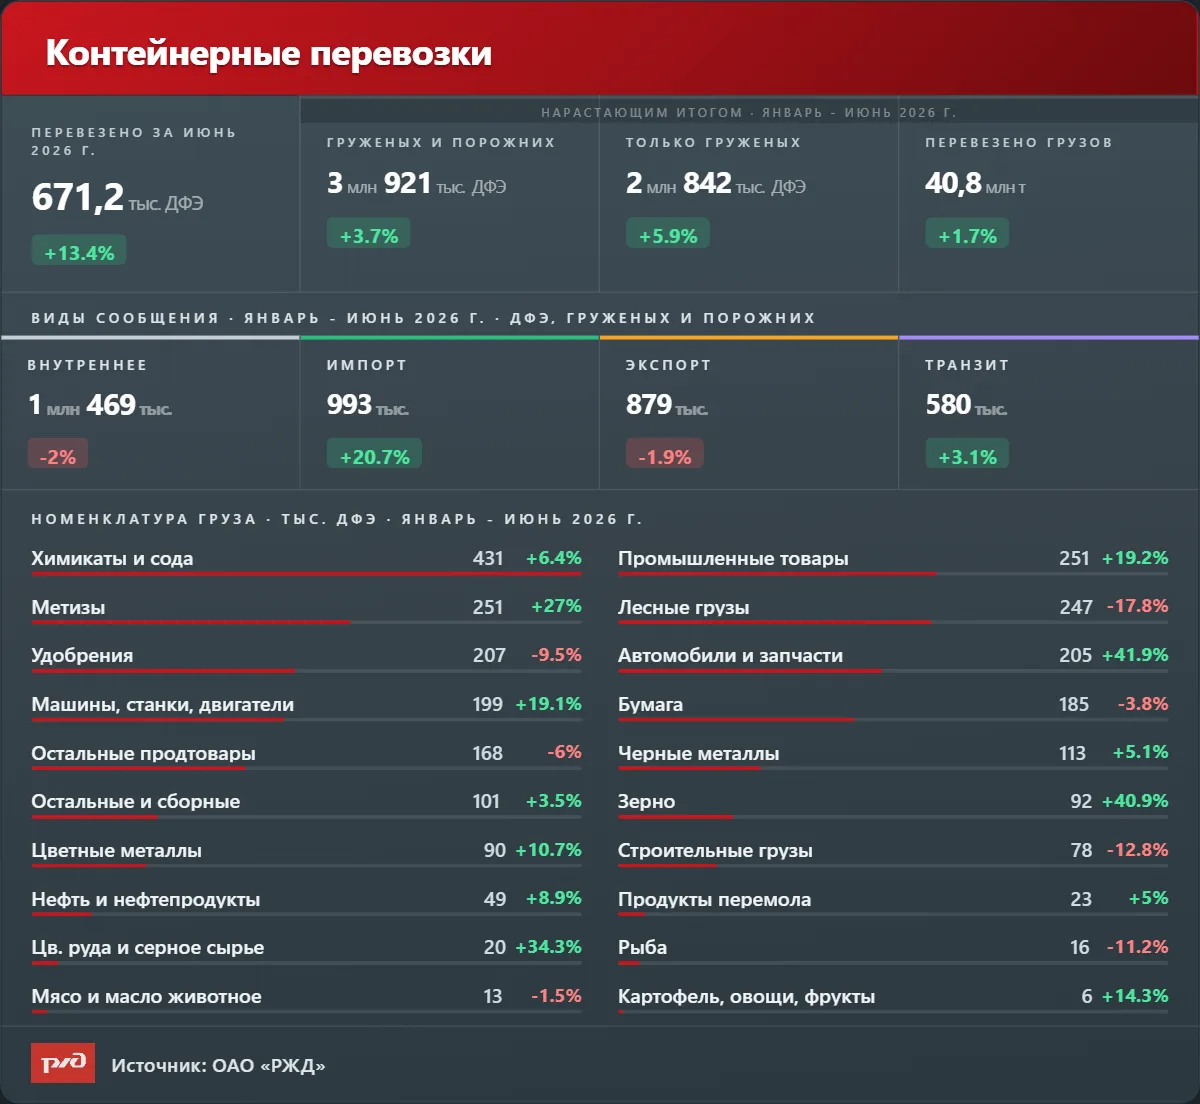Click the 879 тыс. export value
The image size is (1200, 1104).
pyautogui.click(x=667, y=405)
